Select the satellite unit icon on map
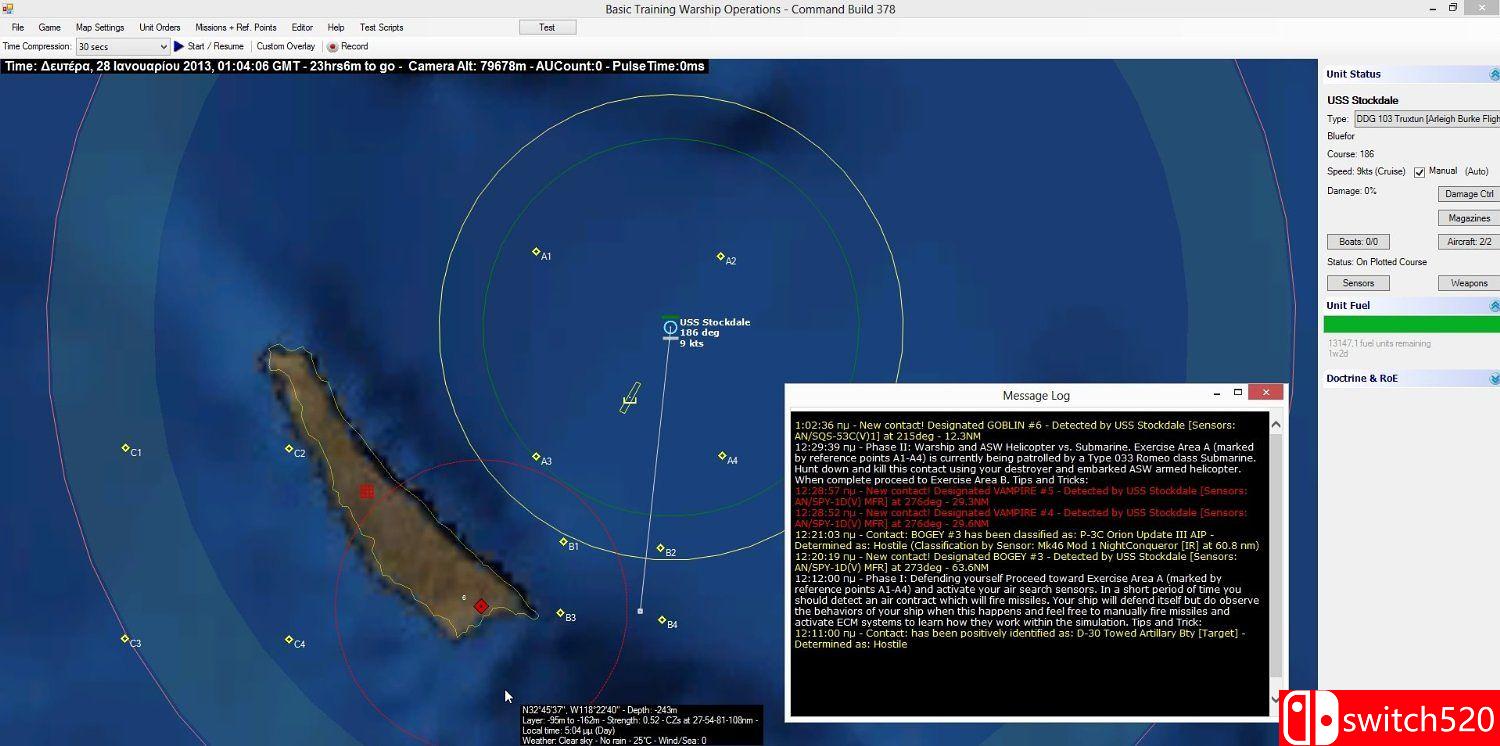 (629, 398)
